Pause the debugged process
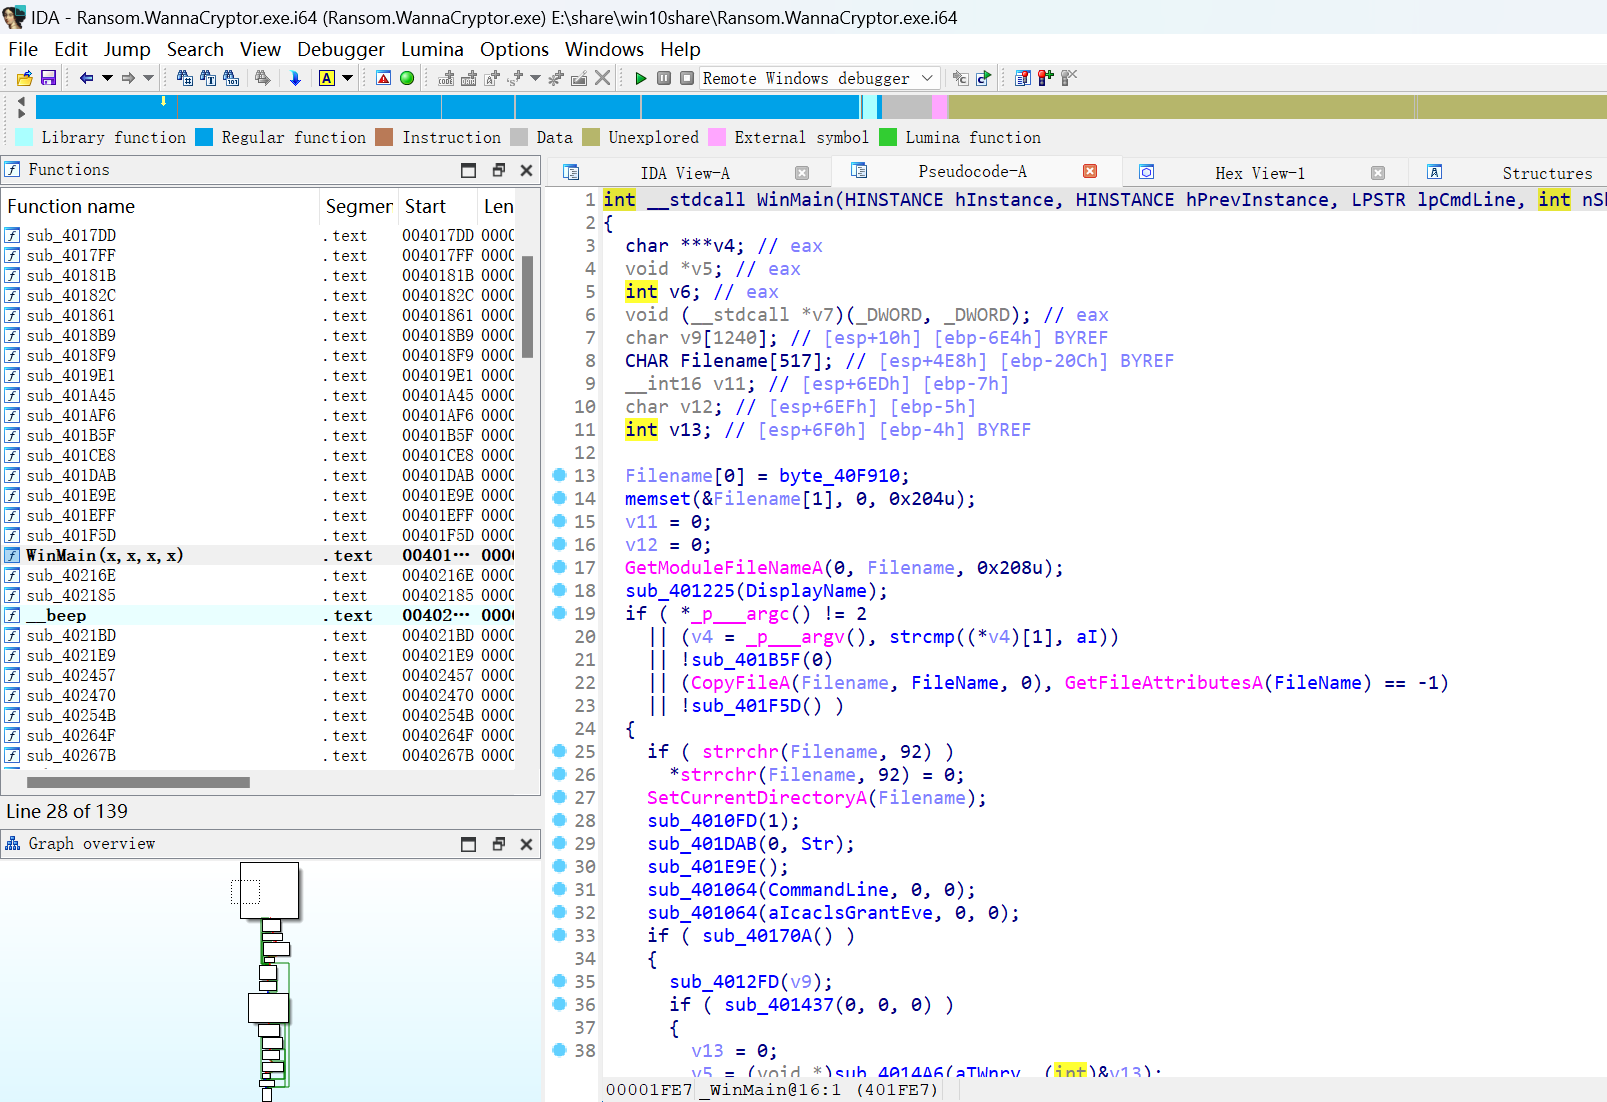 tap(664, 78)
